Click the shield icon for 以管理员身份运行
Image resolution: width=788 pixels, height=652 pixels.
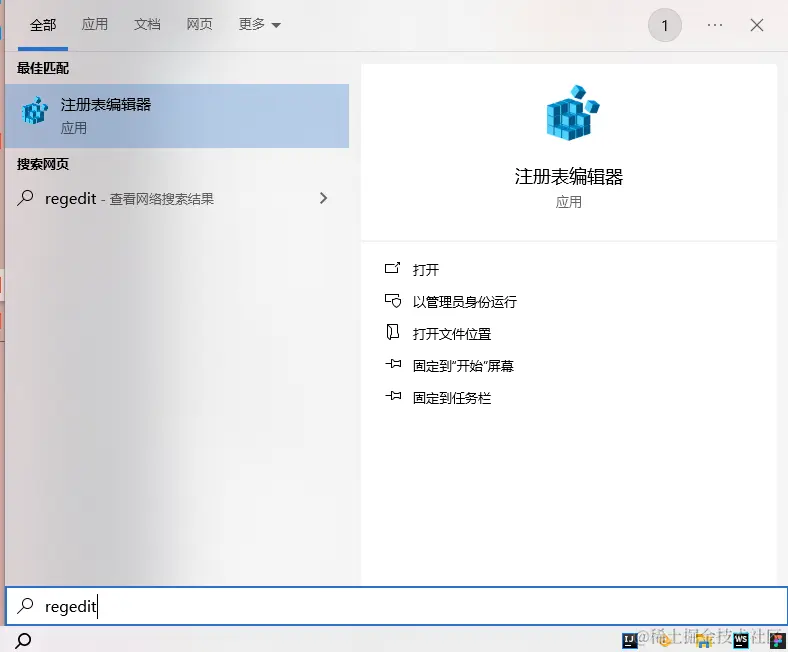click(392, 301)
